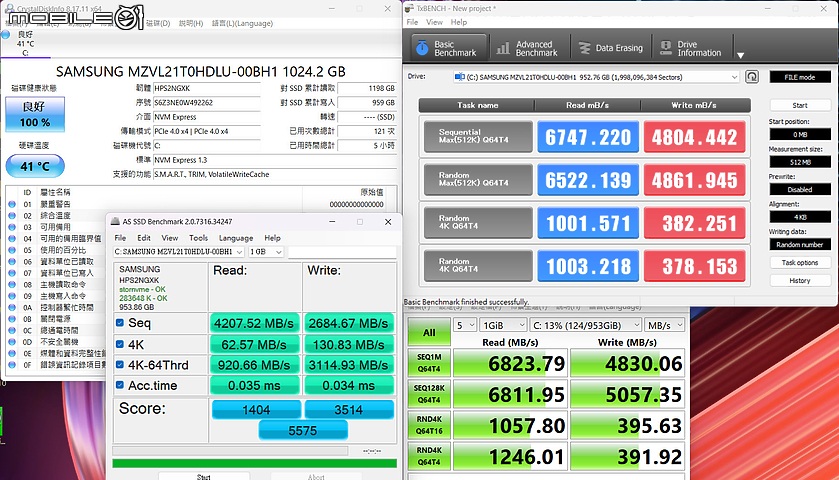Screen dimensions: 839x480
Task: Click the toolbar overflow arrow in TxBENCH
Action: 740,55
